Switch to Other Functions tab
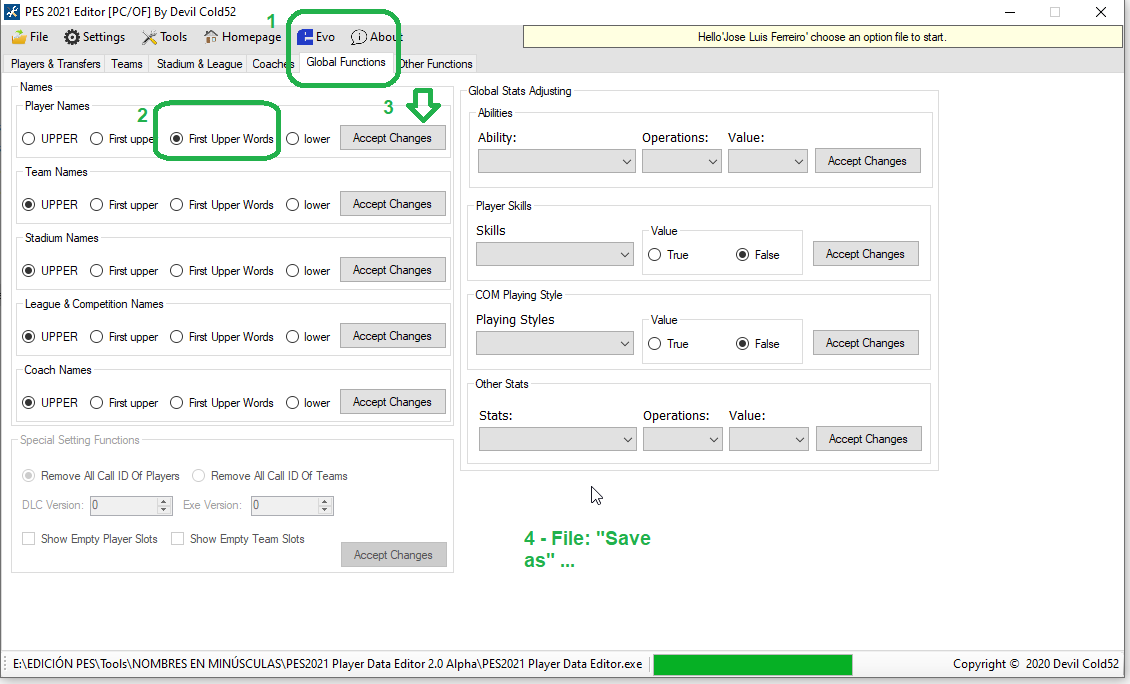The width and height of the screenshot is (1130, 684). 435,63
